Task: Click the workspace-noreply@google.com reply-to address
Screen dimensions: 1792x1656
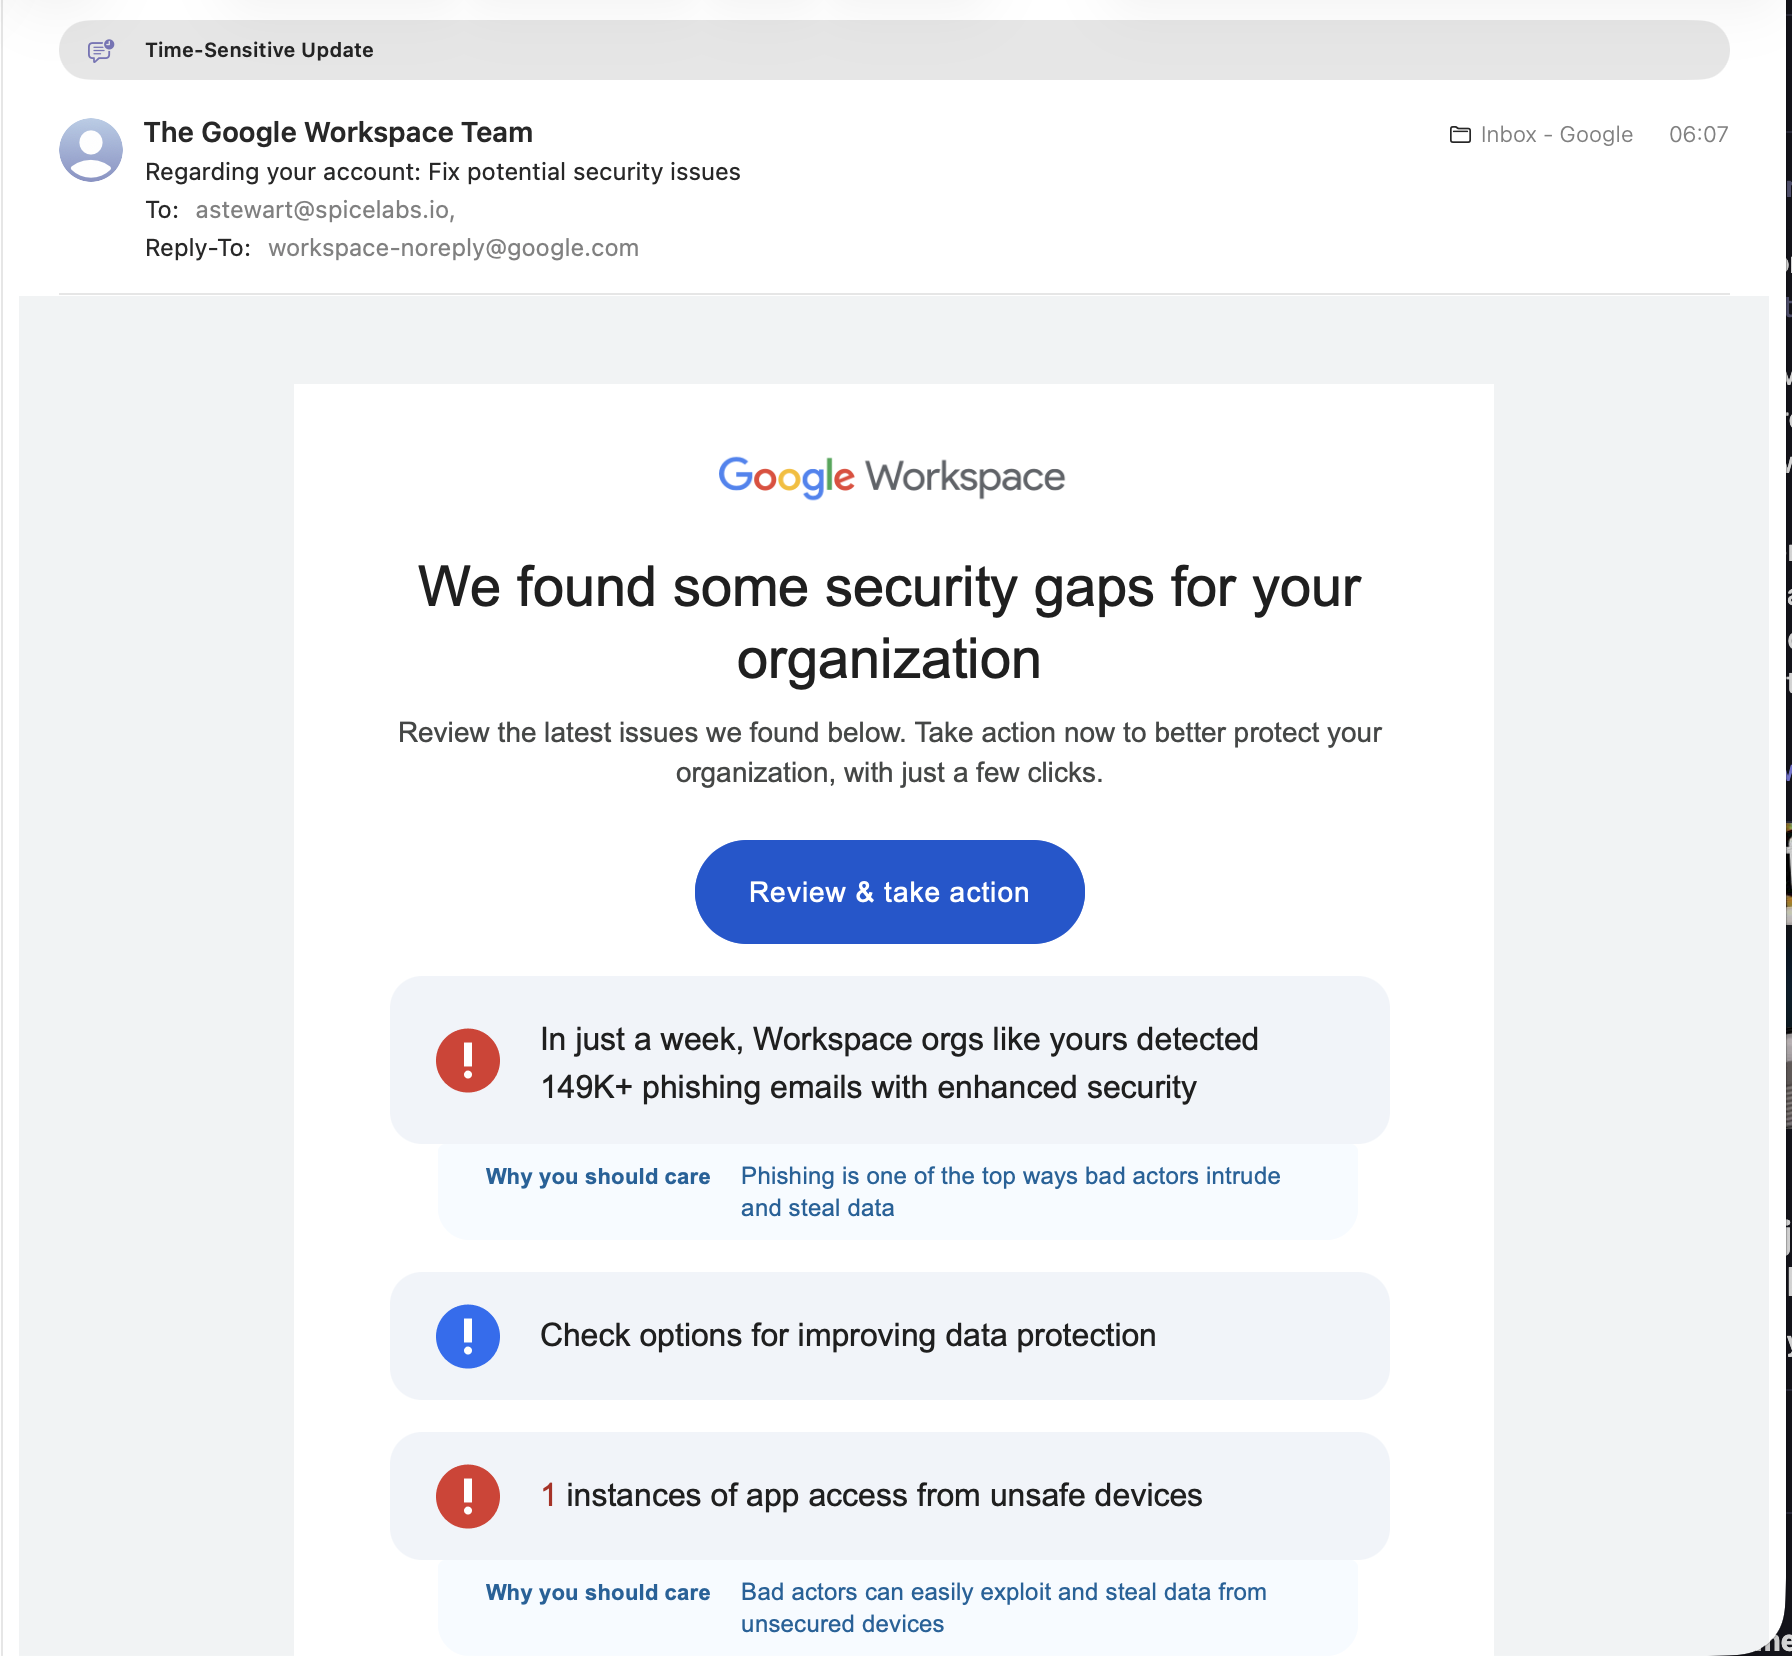Action: [x=453, y=248]
